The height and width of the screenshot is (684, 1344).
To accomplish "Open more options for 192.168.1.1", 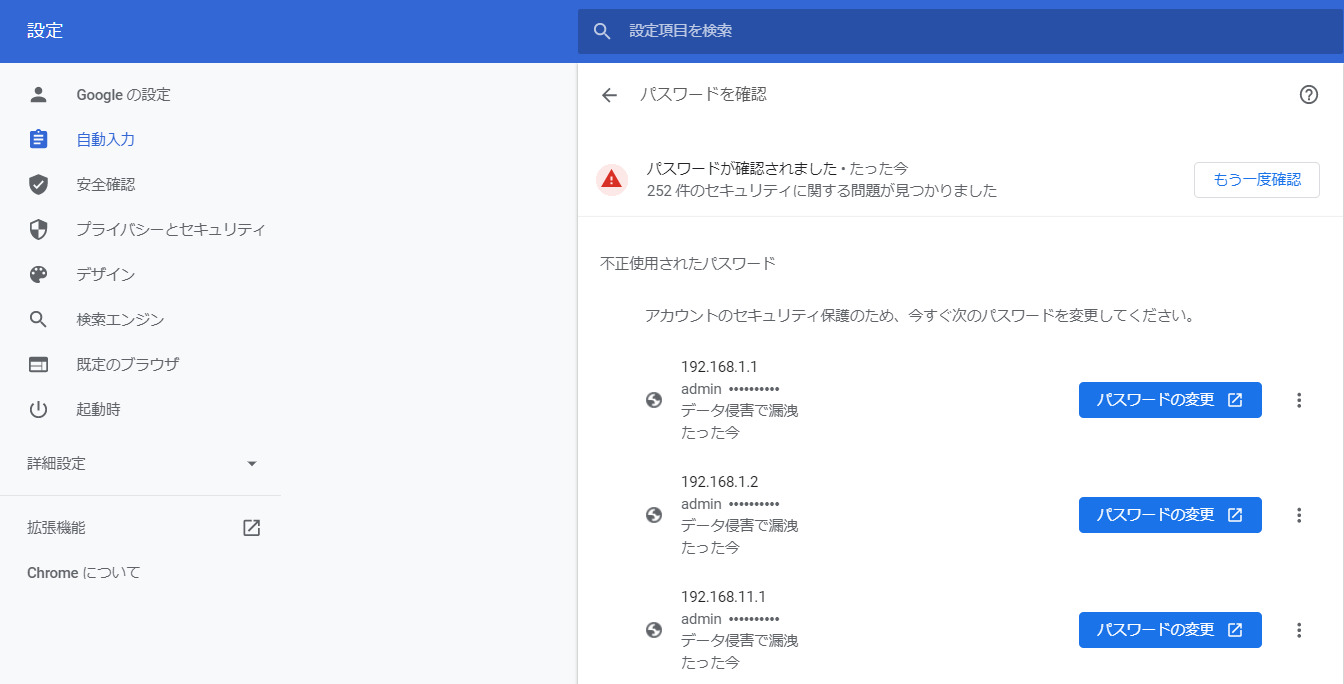I will [x=1299, y=400].
